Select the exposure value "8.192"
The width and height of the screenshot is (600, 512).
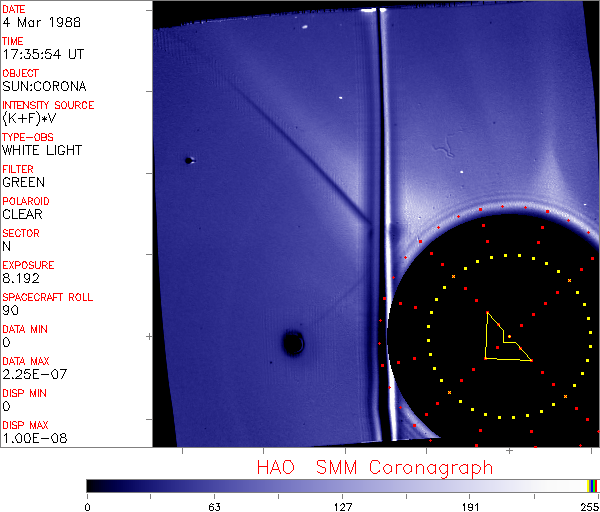click(20, 278)
